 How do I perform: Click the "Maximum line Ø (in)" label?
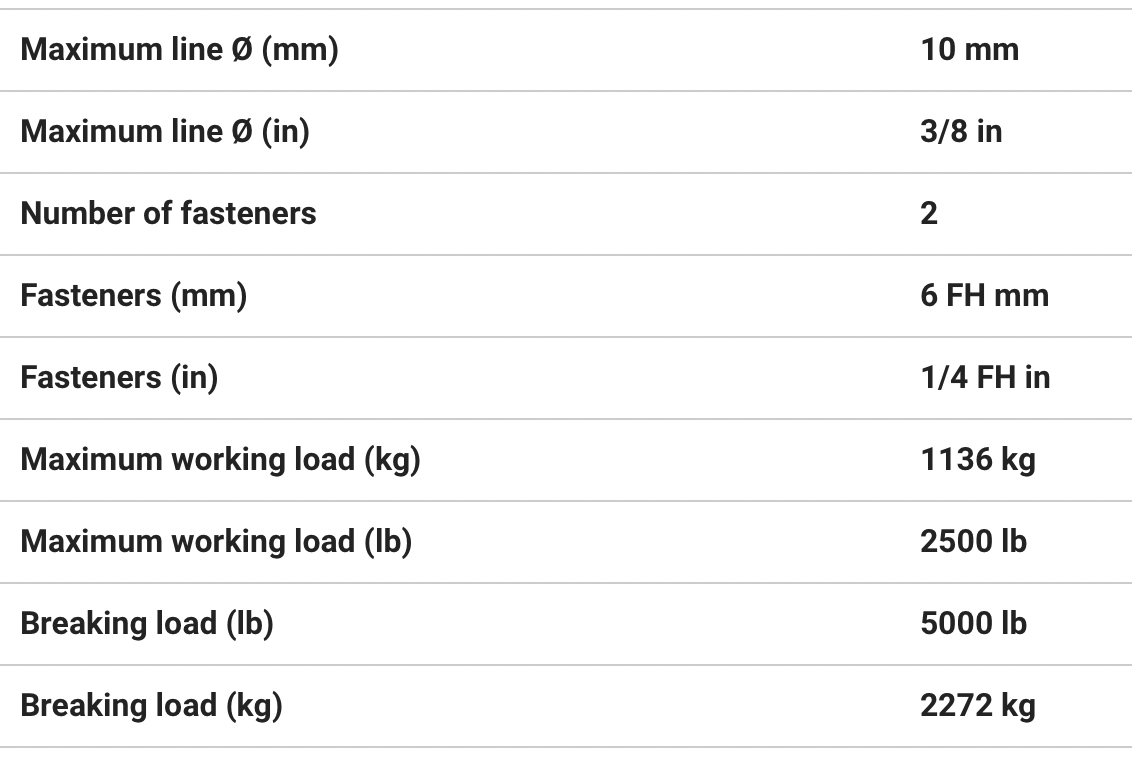click(165, 131)
